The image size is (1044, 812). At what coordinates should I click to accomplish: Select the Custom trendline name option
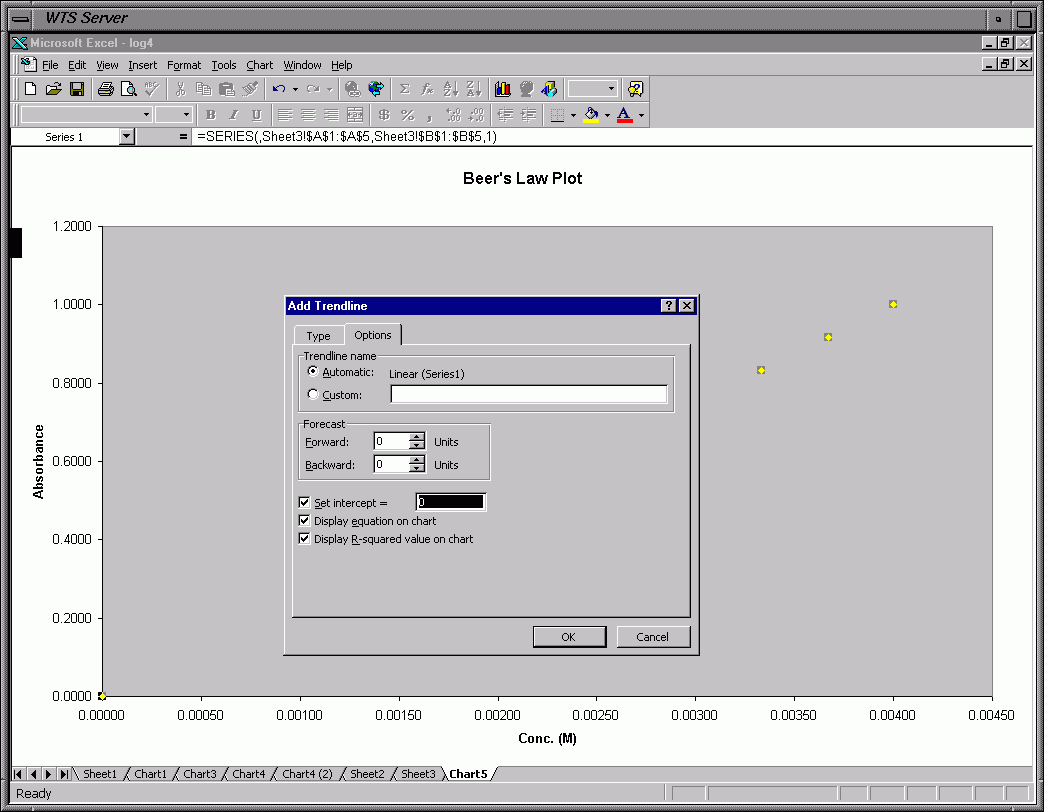[313, 395]
